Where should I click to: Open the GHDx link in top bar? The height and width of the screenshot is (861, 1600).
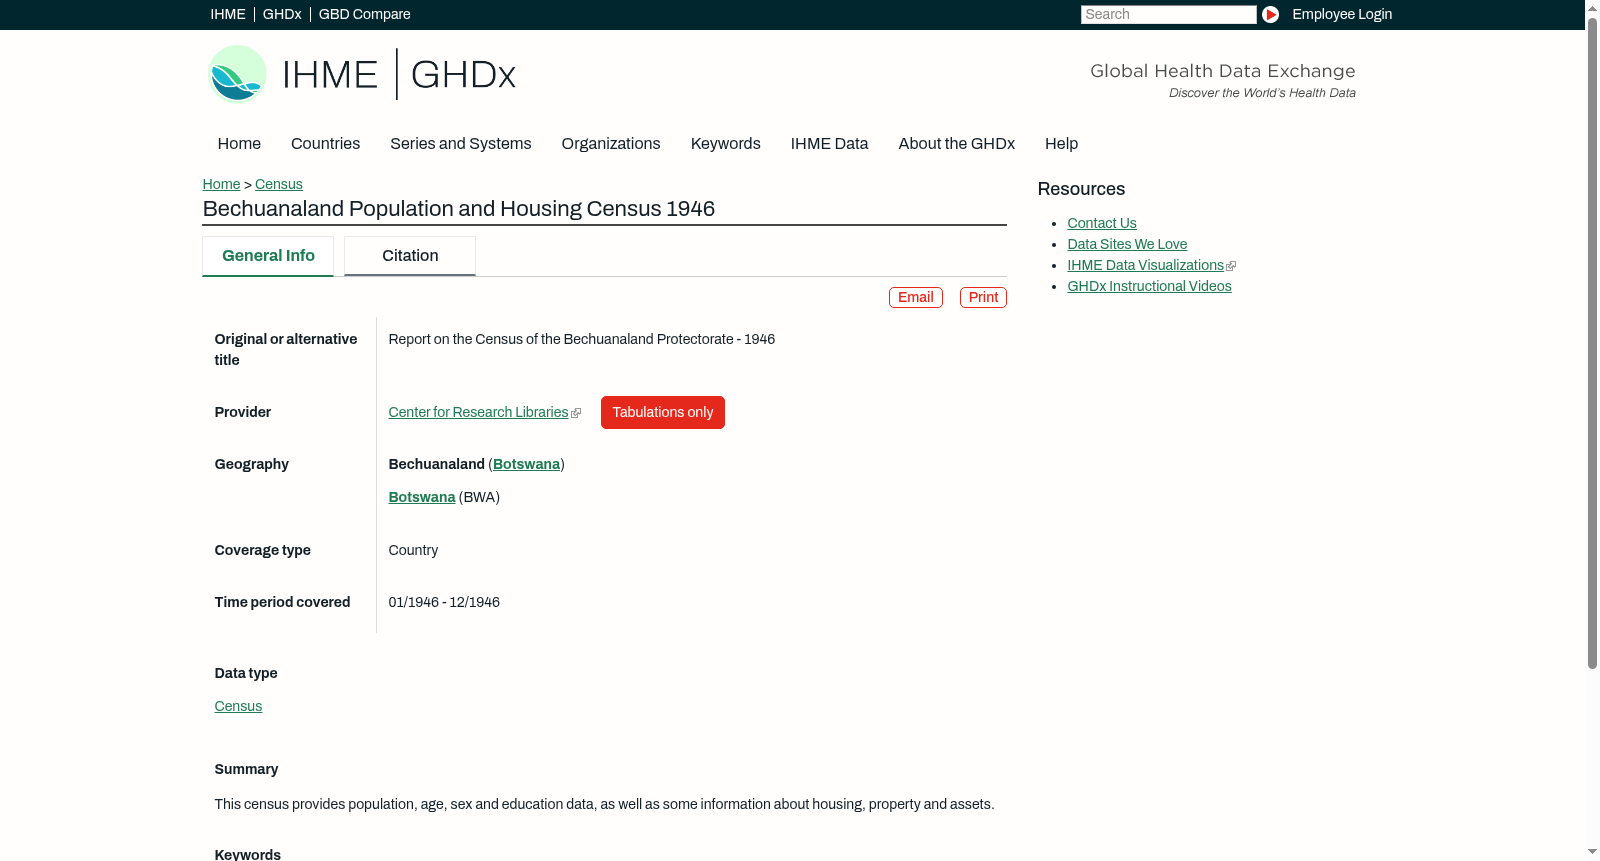282,14
